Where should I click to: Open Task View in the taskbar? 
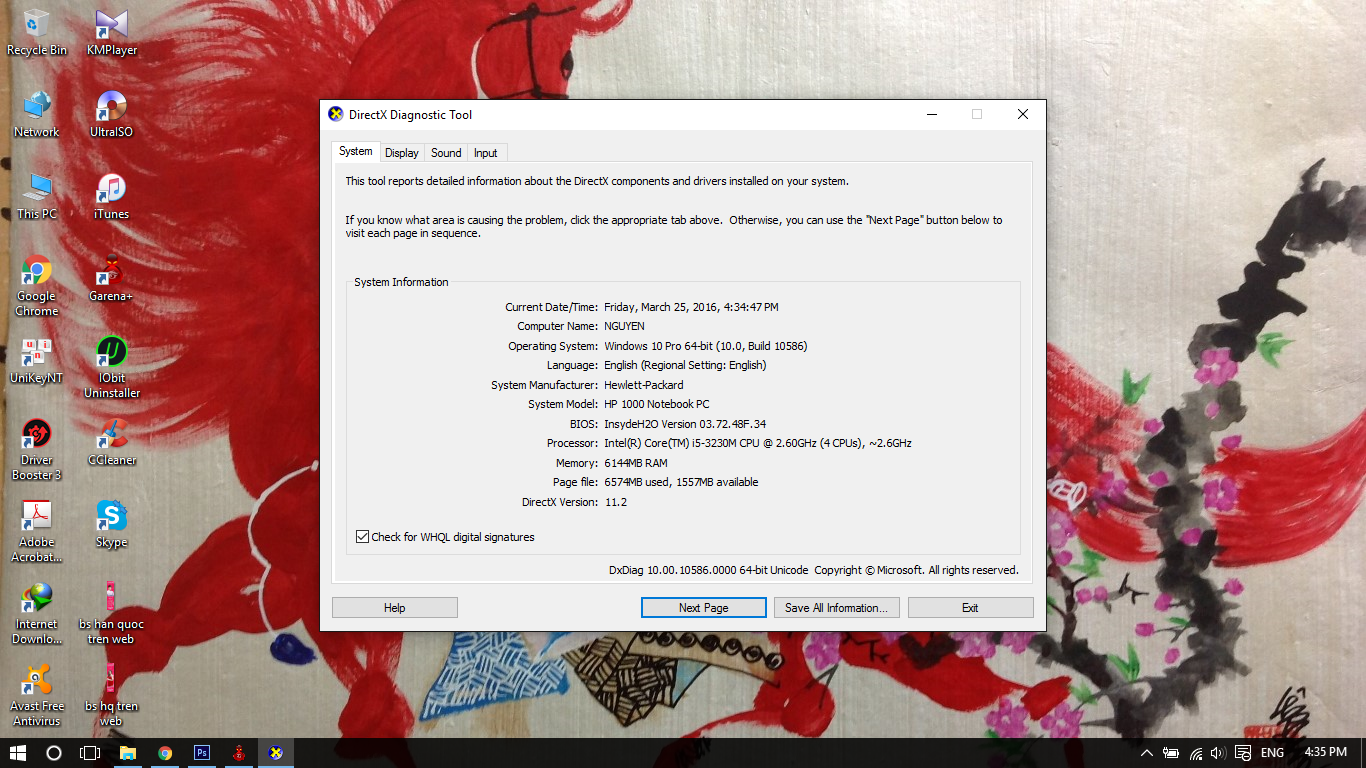point(90,753)
